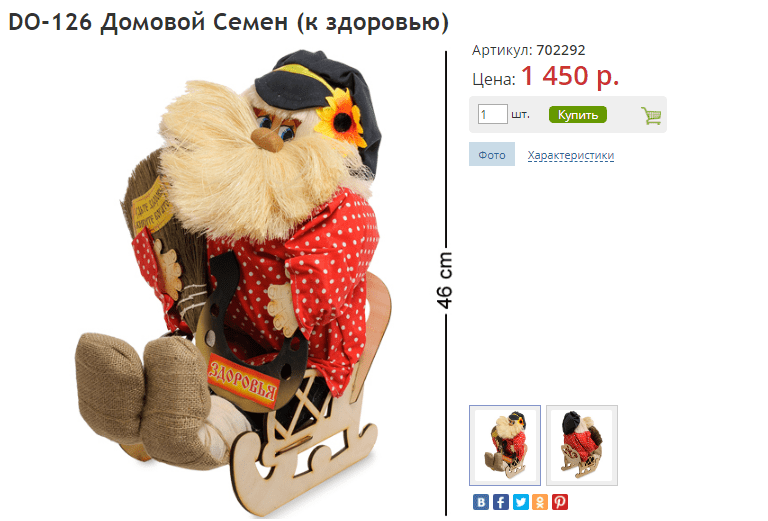Click the article number 702292

(x=561, y=50)
